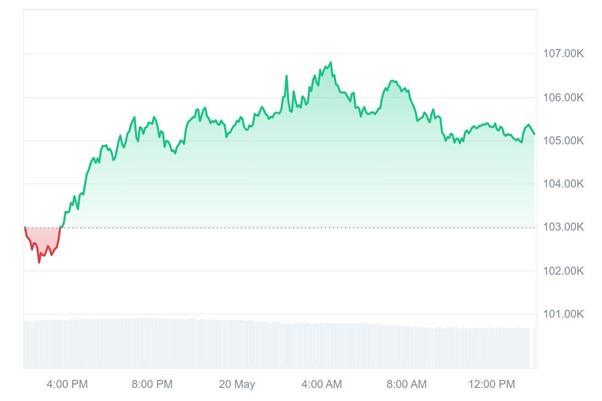Image resolution: width=602 pixels, height=401 pixels.
Task: Select the 20 May date label
Action: (x=237, y=384)
